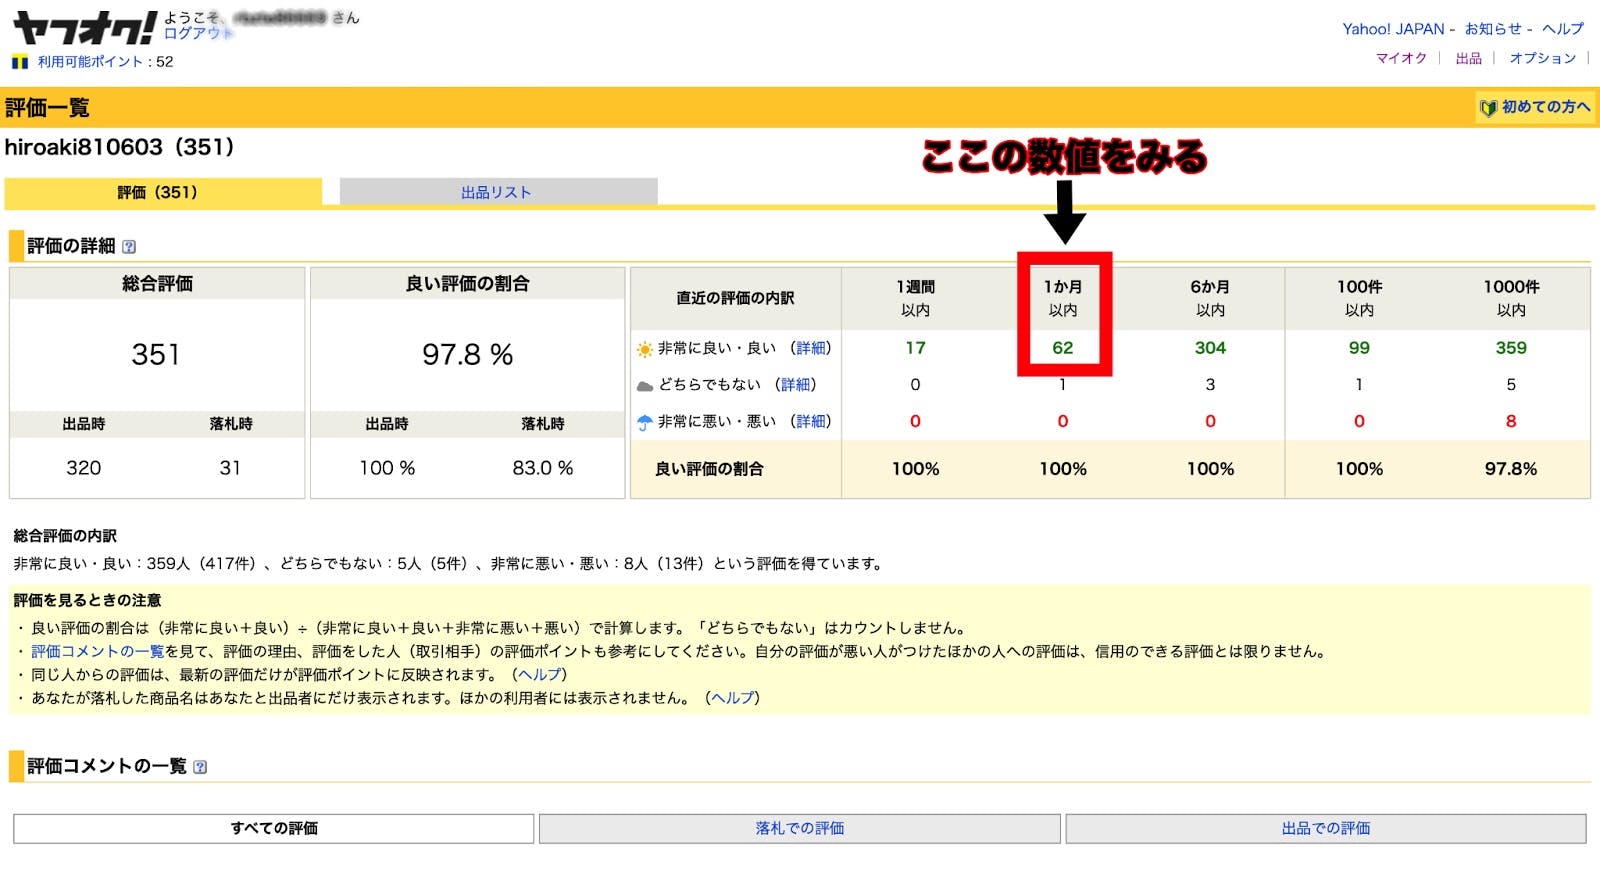The height and width of the screenshot is (877, 1600).
Task: Click the T-point icon beside 利用可能ポイント
Action: click(x=20, y=62)
